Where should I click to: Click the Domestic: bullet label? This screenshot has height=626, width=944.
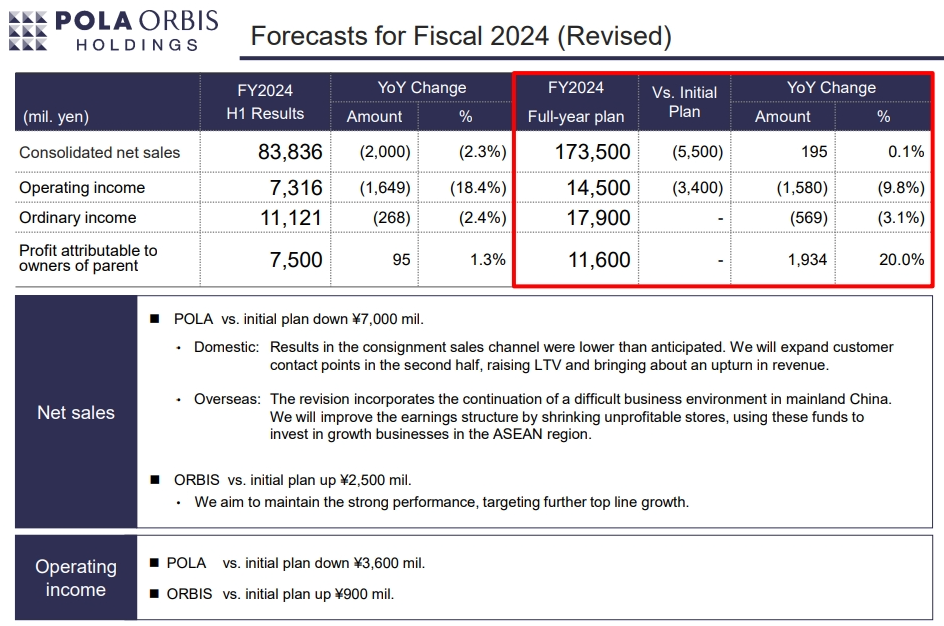point(226,347)
